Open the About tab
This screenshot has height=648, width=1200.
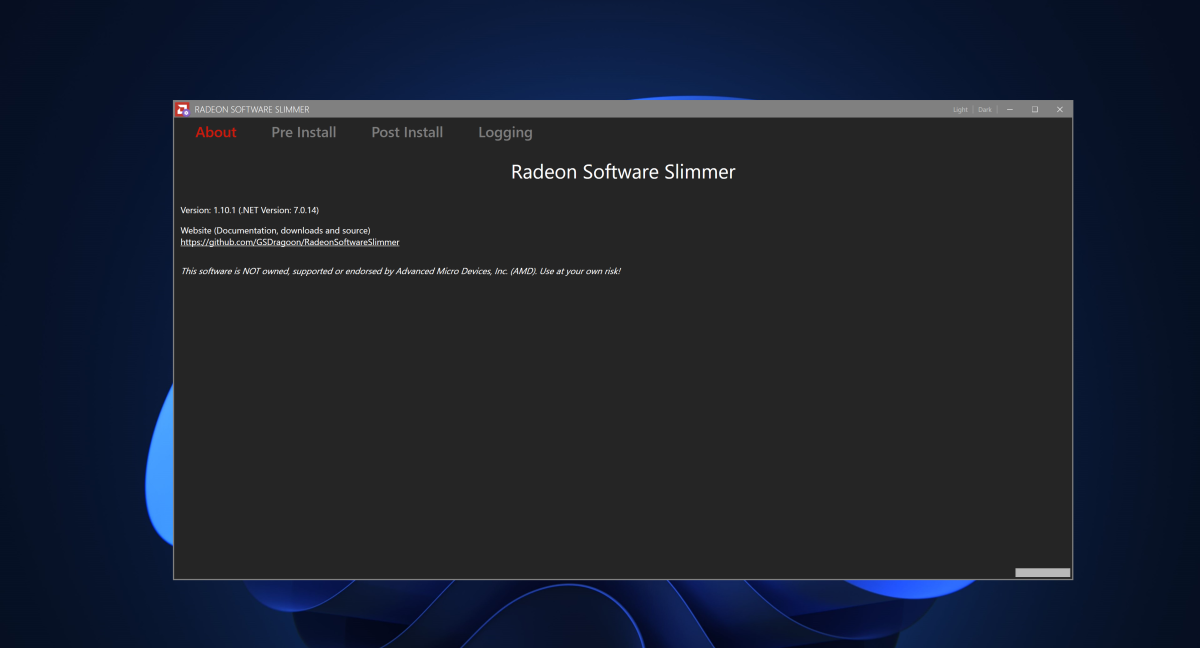coord(216,132)
